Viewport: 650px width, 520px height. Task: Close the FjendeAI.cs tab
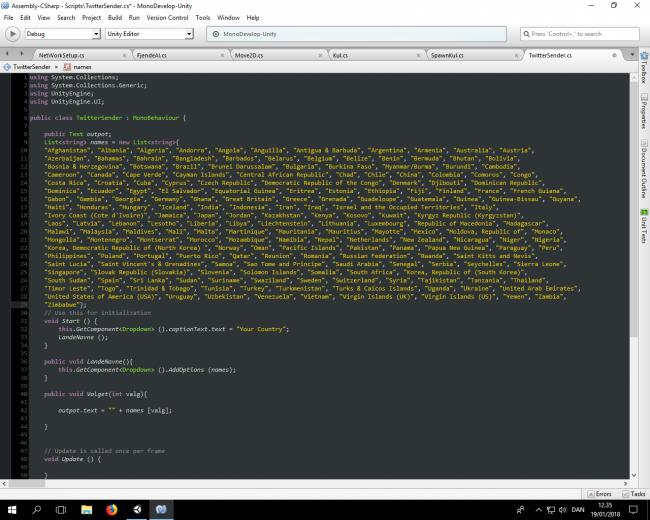[222, 55]
